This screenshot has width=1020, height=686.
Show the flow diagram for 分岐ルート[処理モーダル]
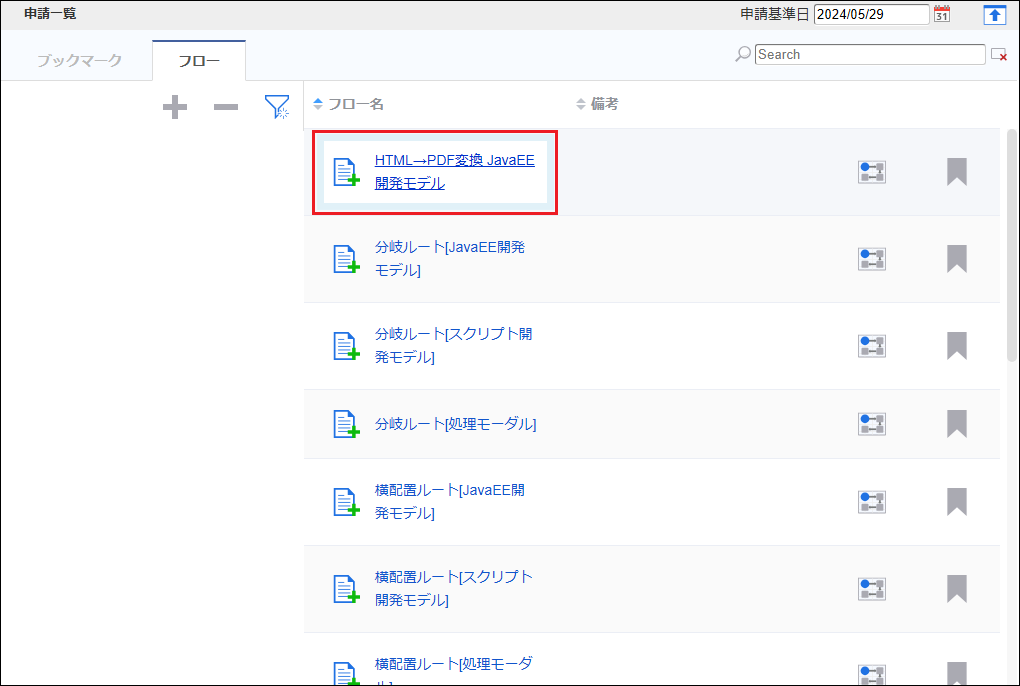[x=872, y=424]
